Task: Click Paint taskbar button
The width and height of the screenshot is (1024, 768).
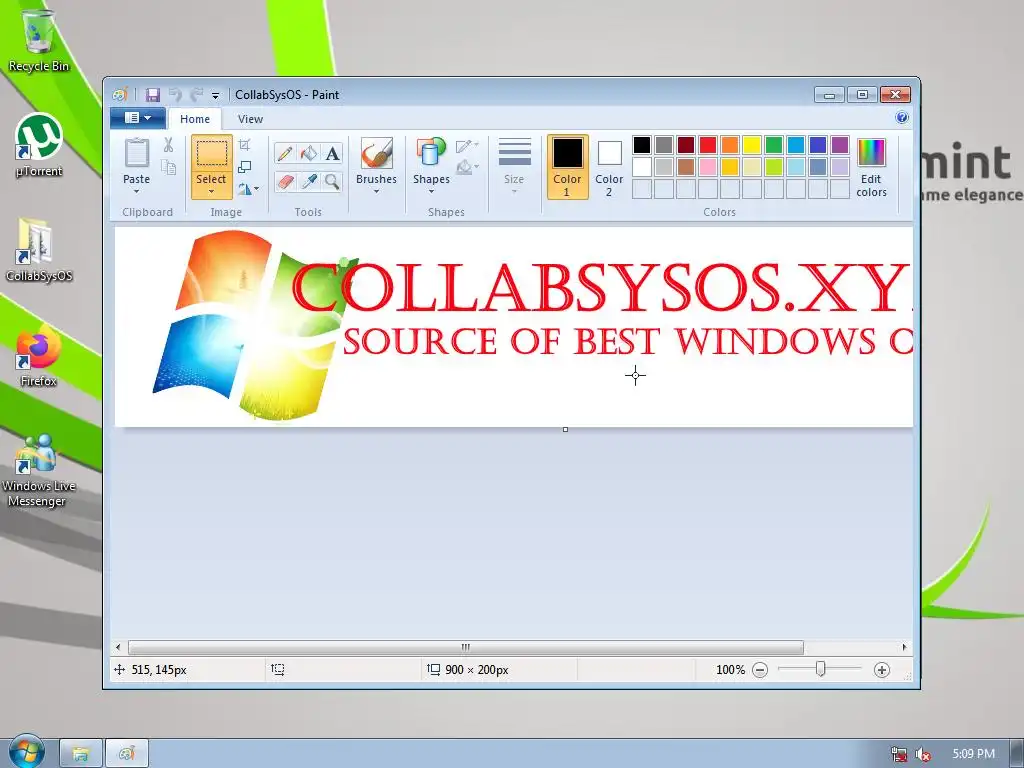Action: coord(127,754)
